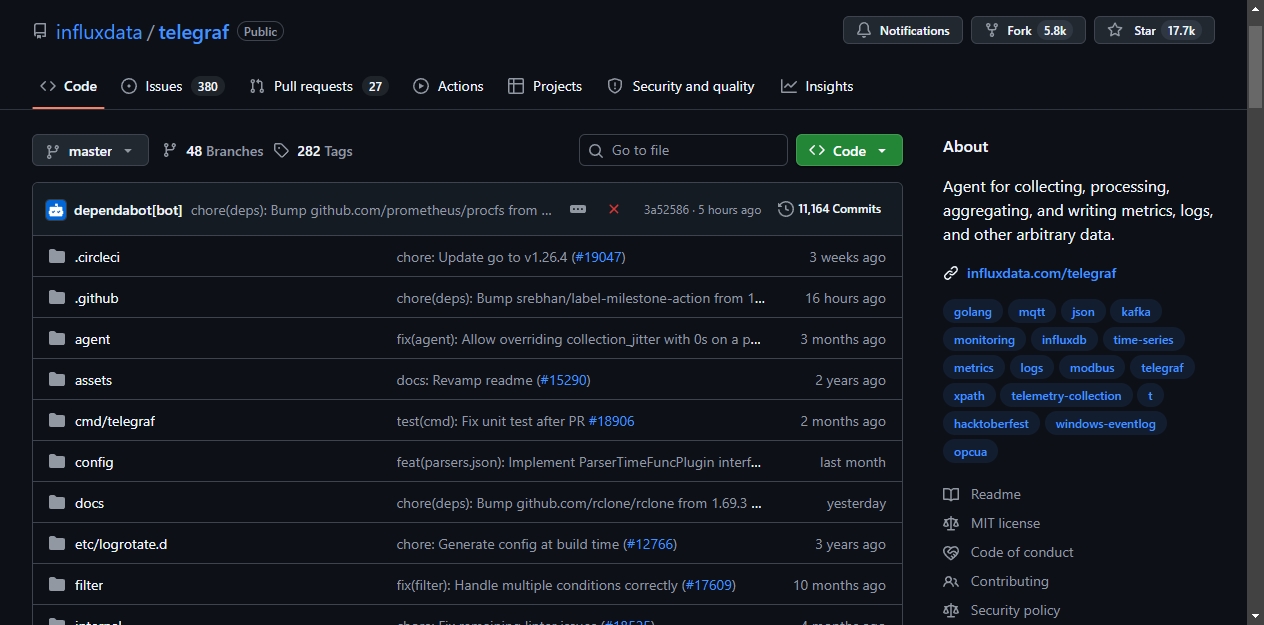Open the assets folder

click(x=93, y=380)
